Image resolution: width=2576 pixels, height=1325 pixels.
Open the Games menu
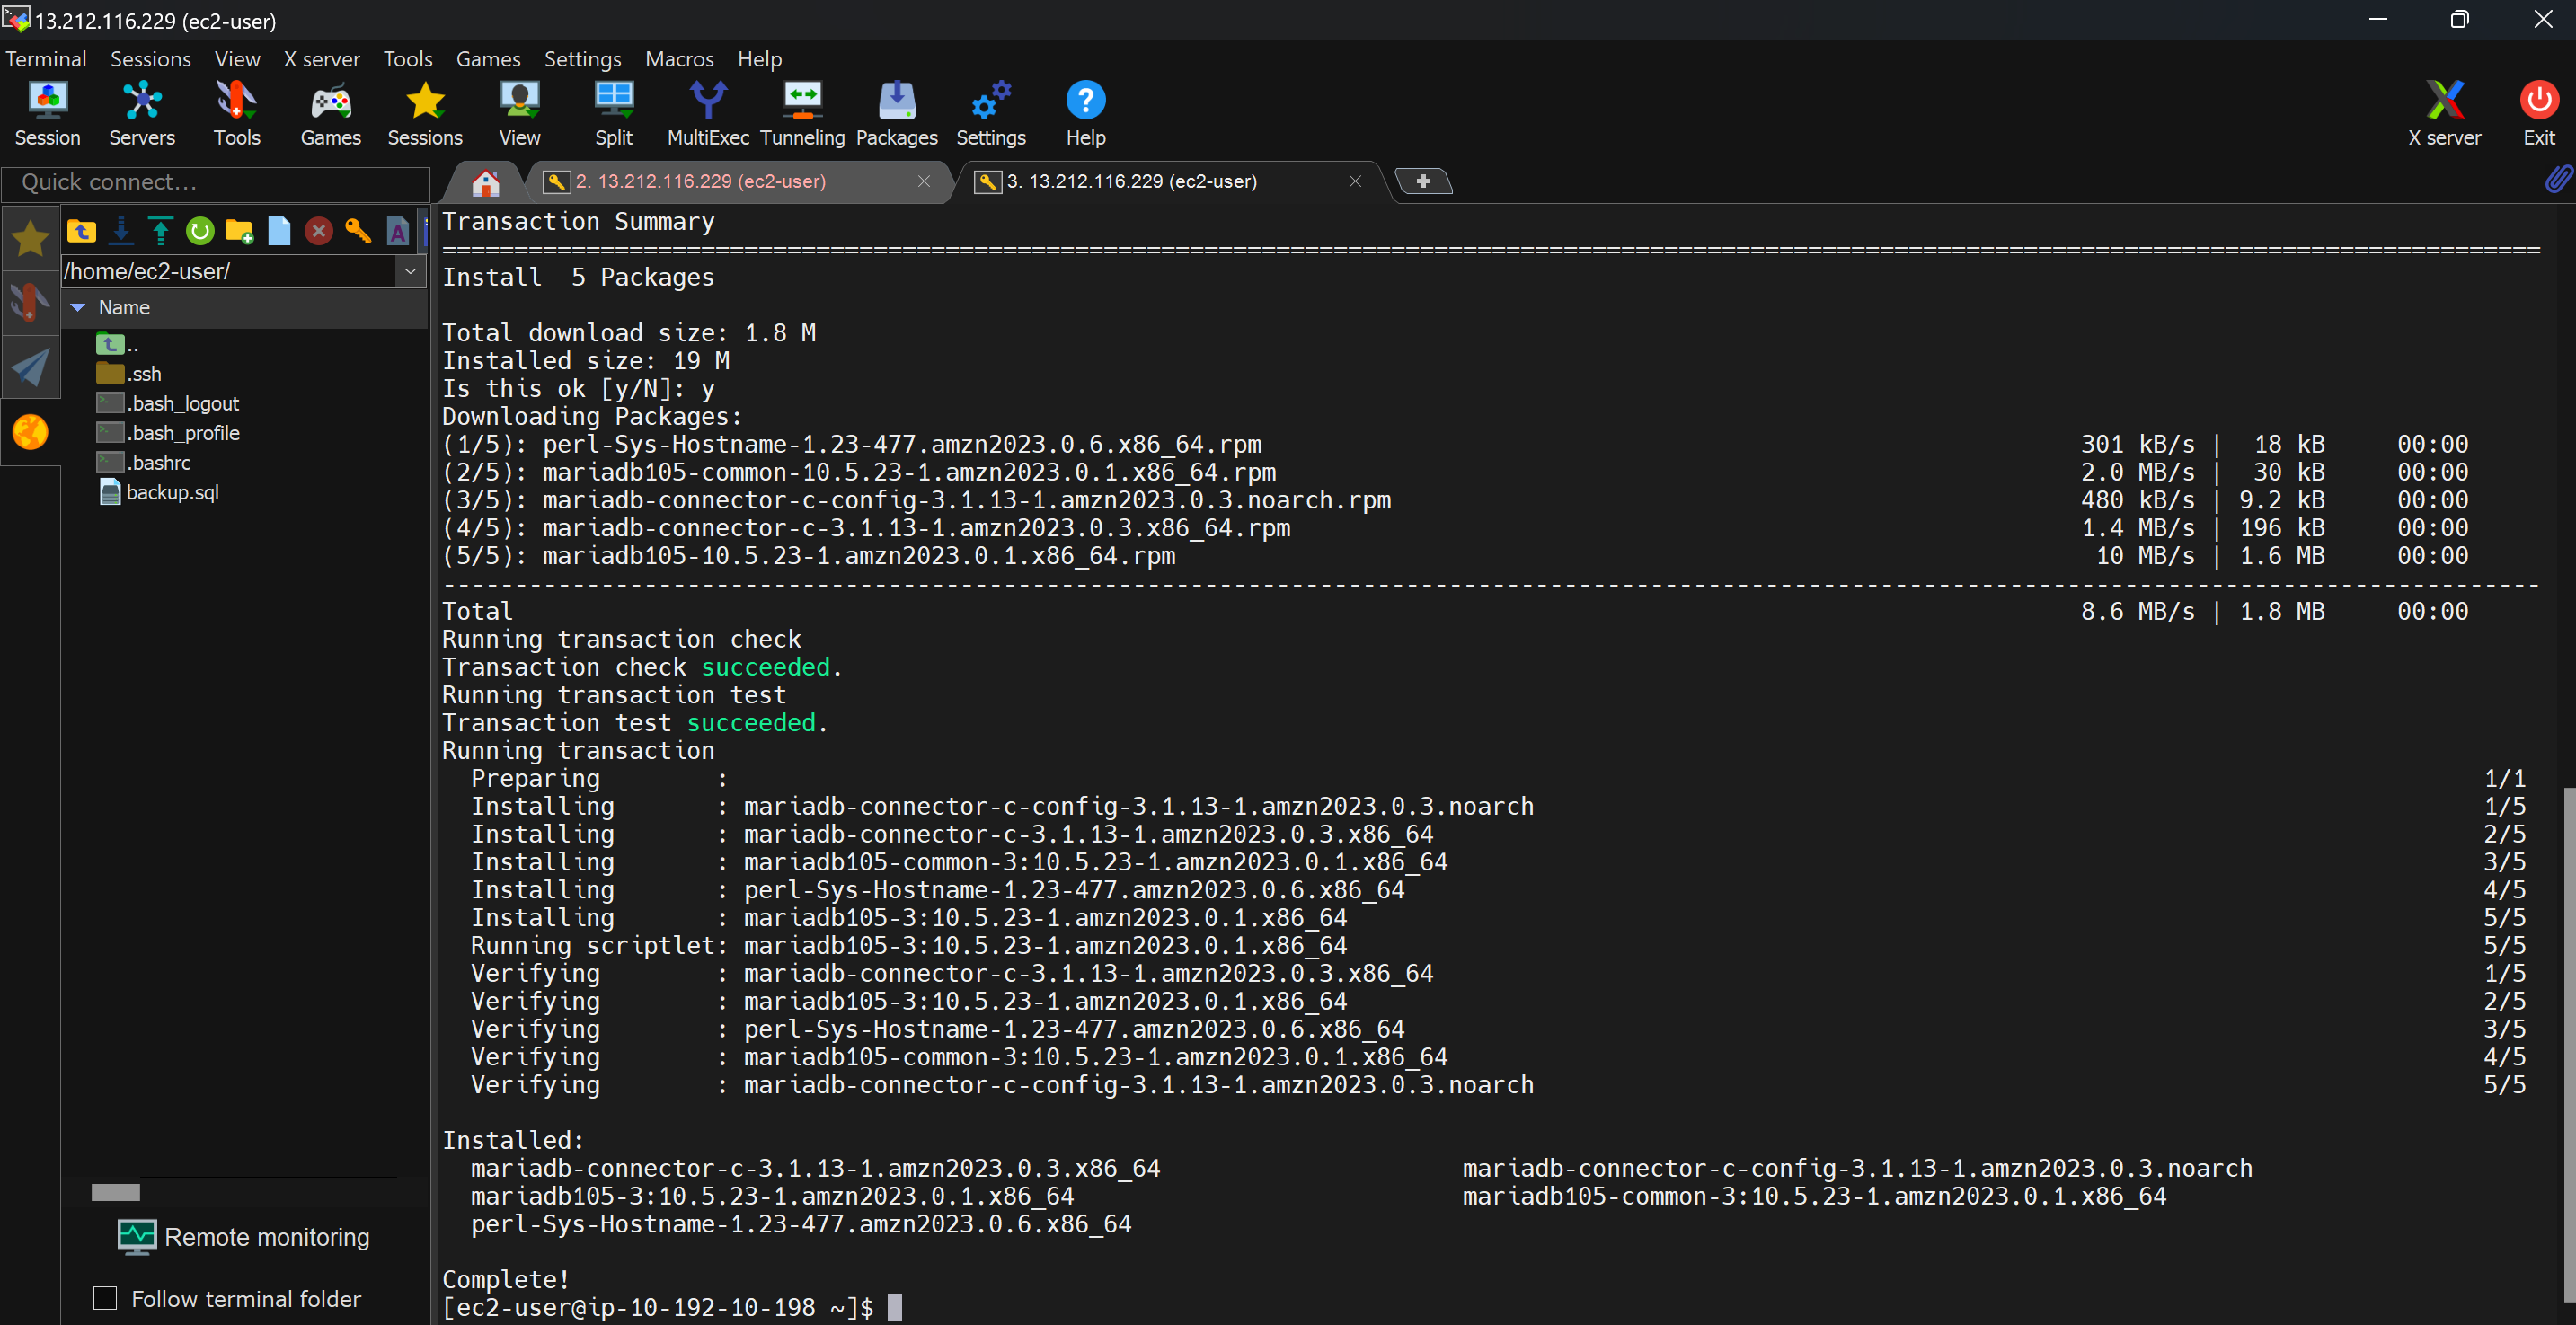tap(488, 59)
